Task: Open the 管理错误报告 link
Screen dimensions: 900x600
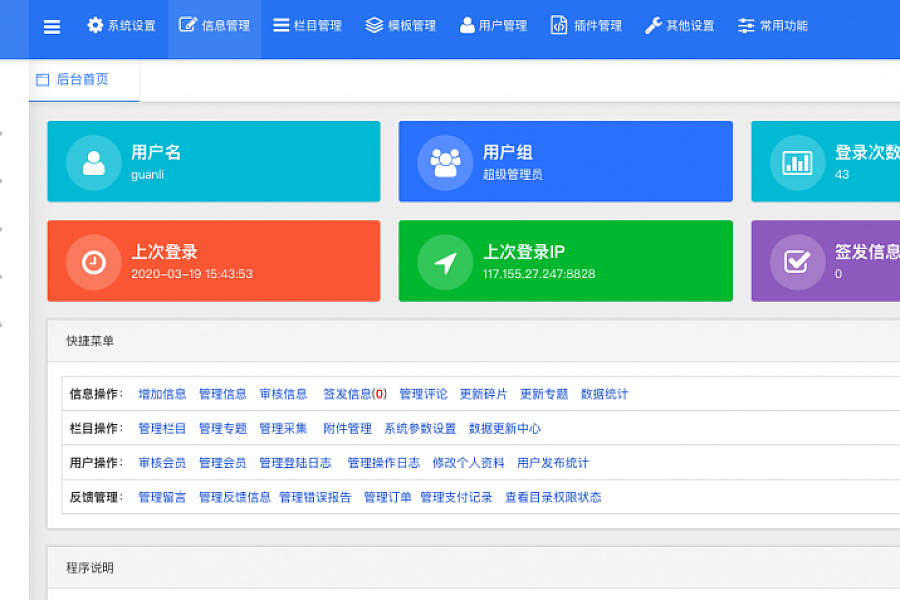Action: tap(315, 497)
